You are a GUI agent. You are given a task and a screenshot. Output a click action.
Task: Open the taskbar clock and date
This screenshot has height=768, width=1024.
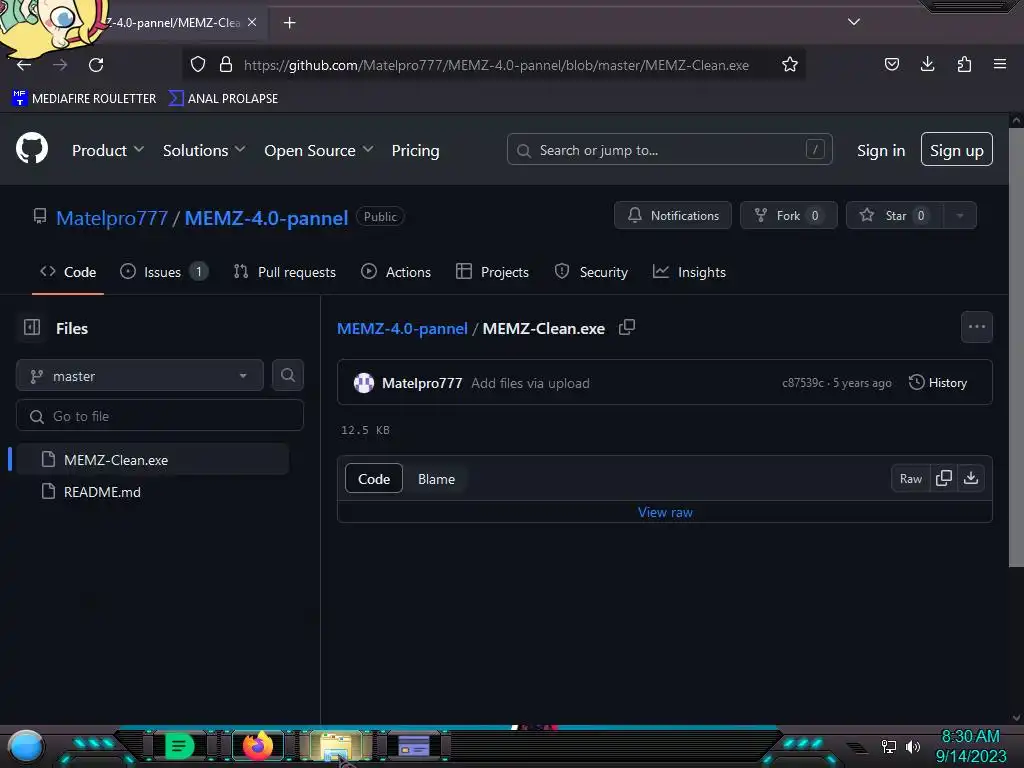pyautogui.click(x=970, y=746)
